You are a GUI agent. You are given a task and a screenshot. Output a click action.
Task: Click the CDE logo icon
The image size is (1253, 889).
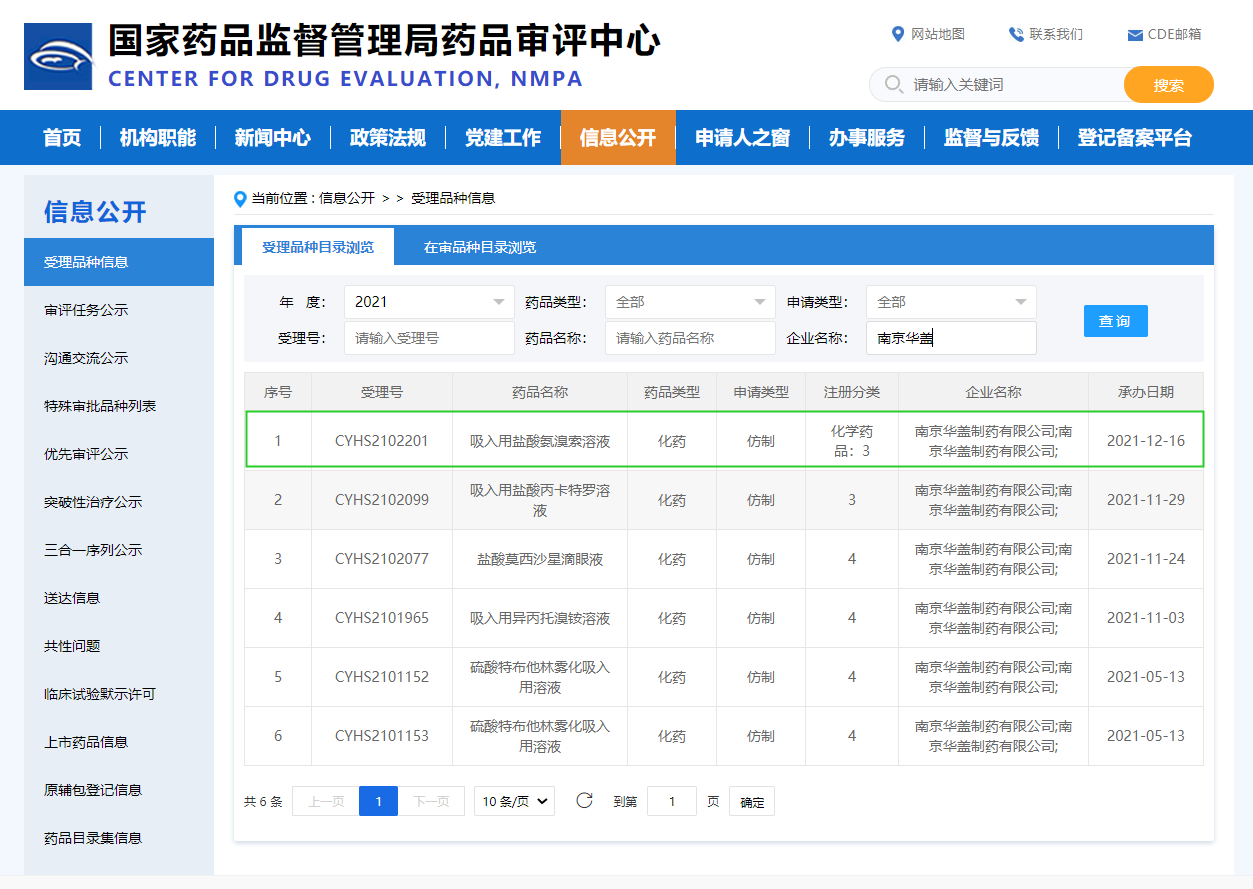click(x=58, y=57)
